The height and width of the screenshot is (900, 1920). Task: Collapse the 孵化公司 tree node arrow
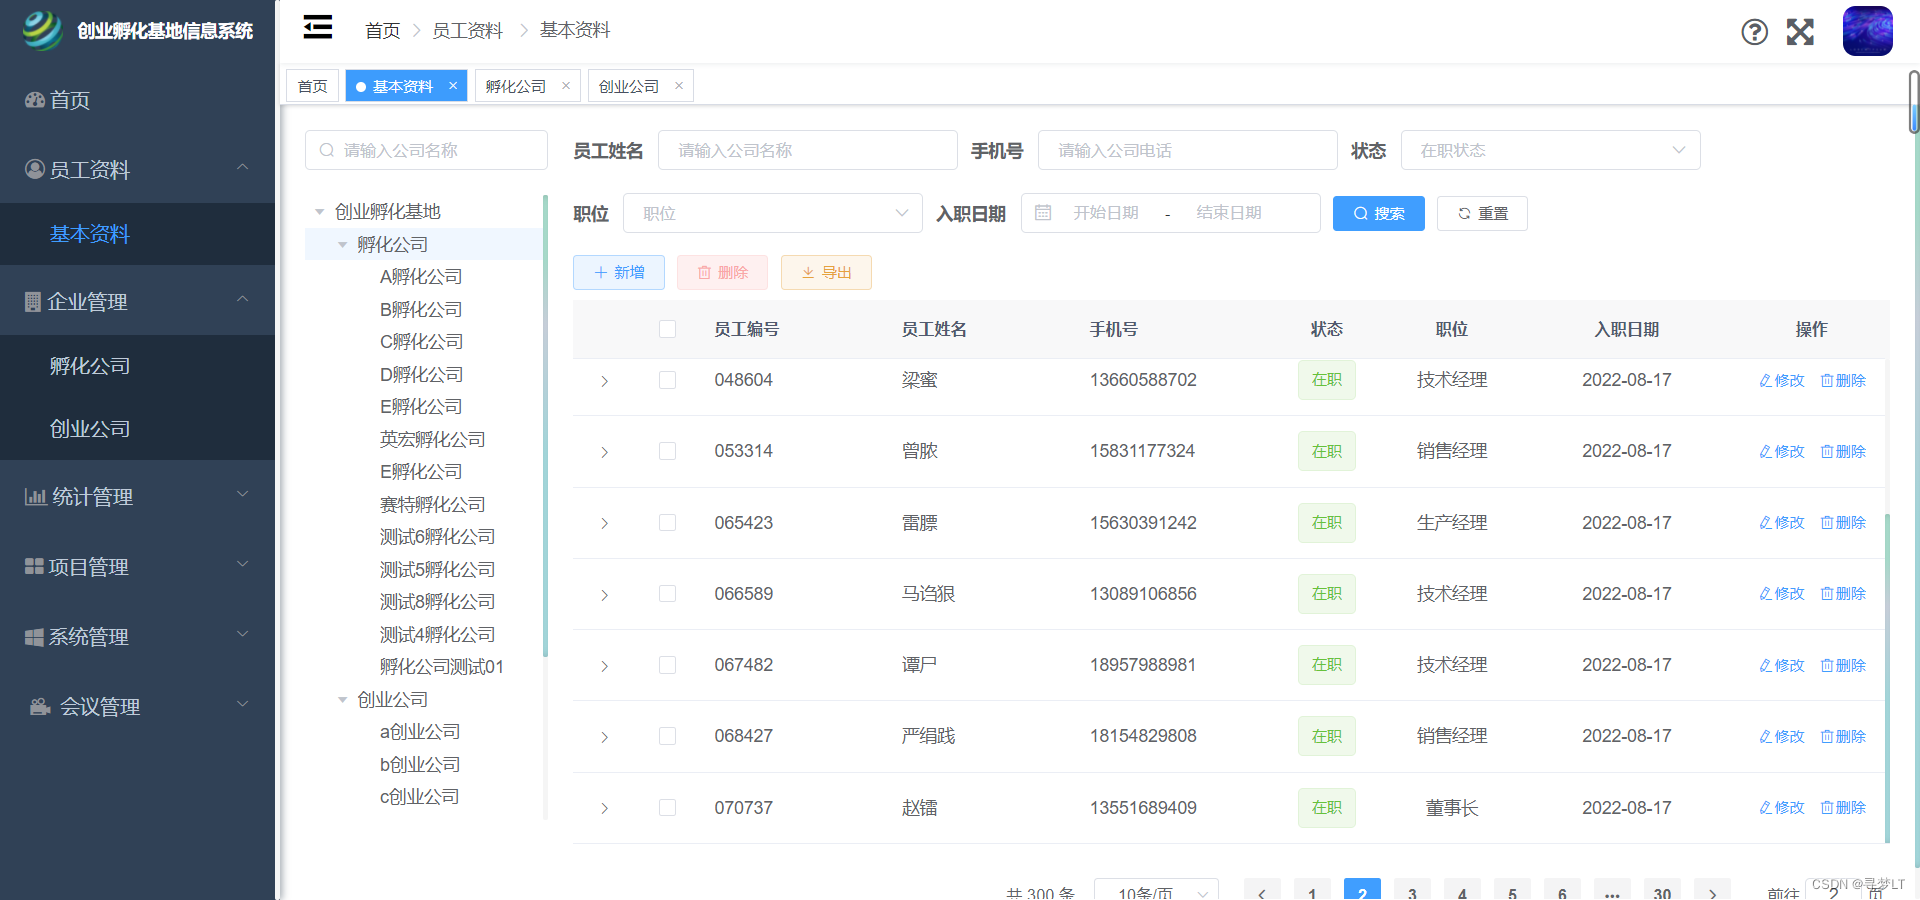[343, 245]
